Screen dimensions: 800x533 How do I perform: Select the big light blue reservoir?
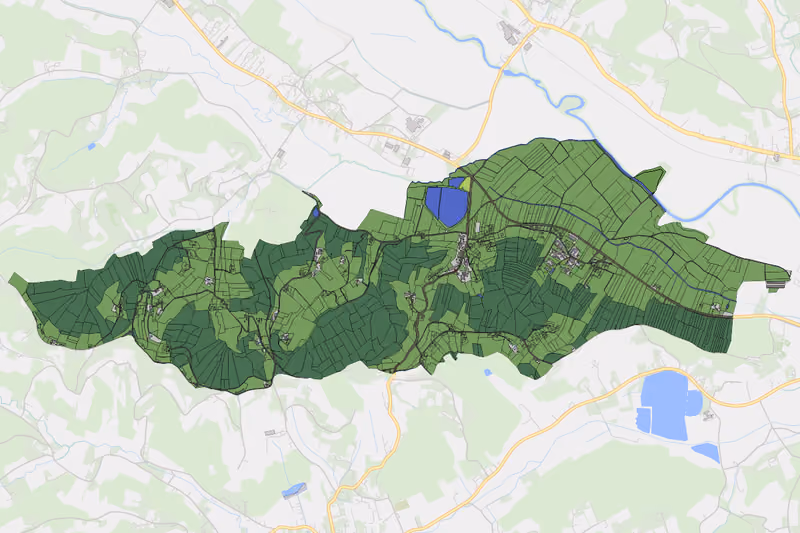(668, 405)
